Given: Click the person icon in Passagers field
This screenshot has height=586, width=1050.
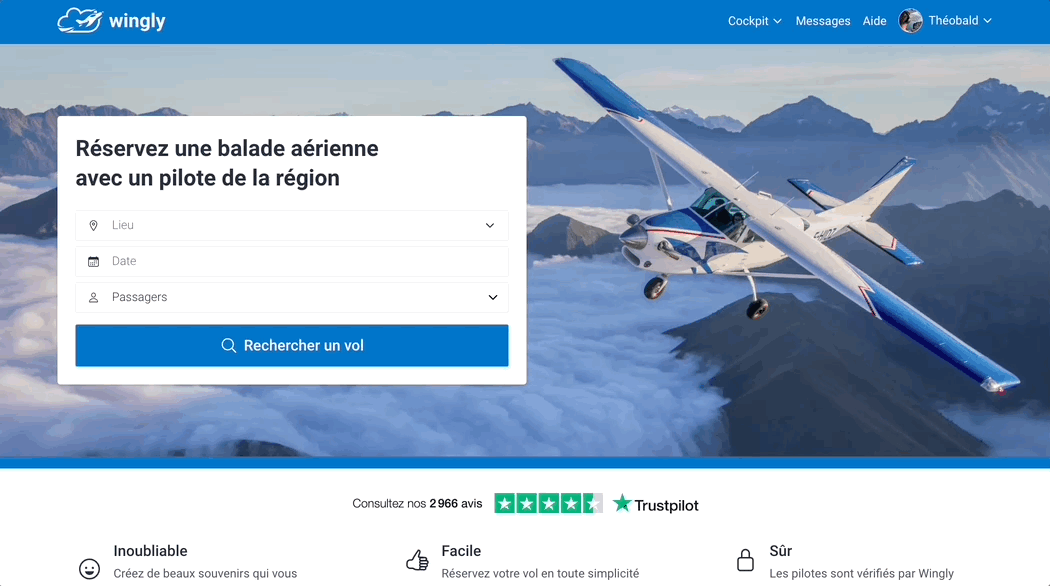Looking at the screenshot, I should pos(94,297).
